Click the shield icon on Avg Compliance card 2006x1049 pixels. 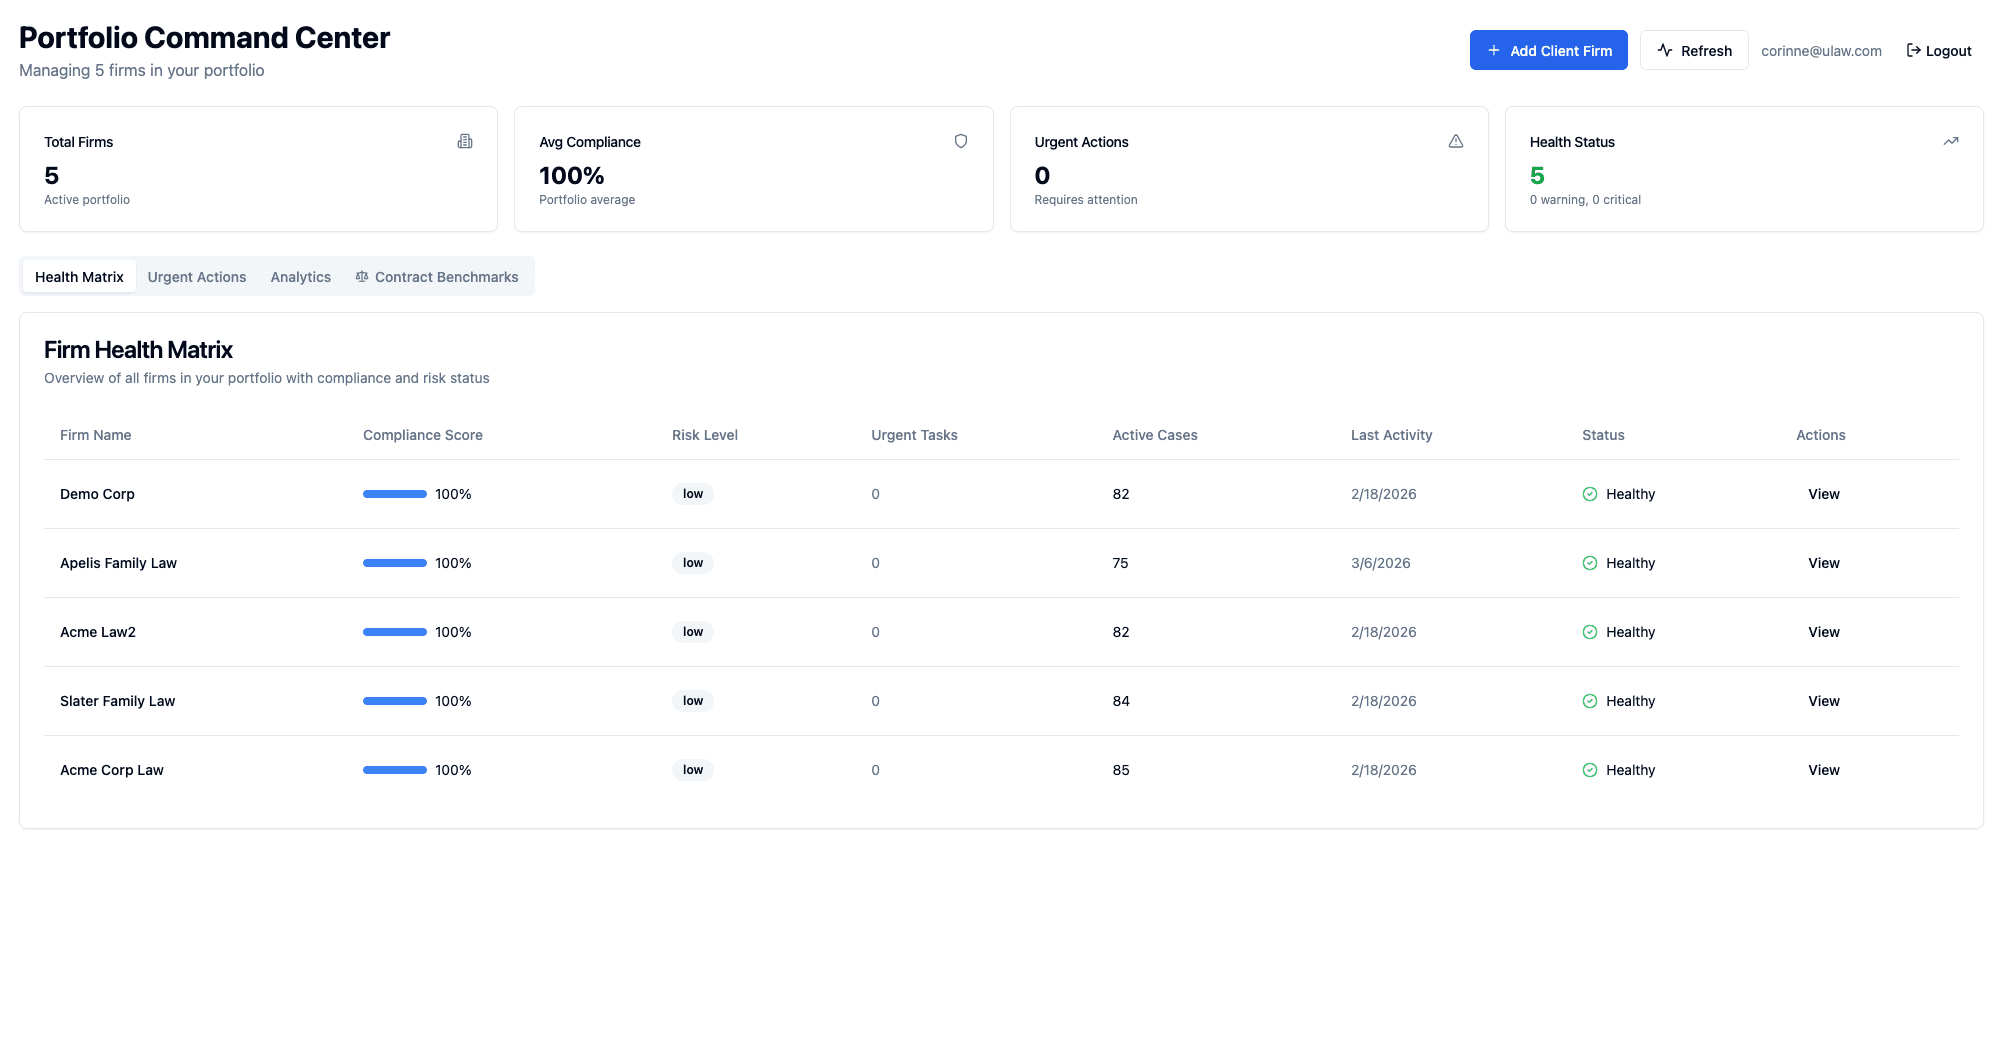[x=960, y=141]
